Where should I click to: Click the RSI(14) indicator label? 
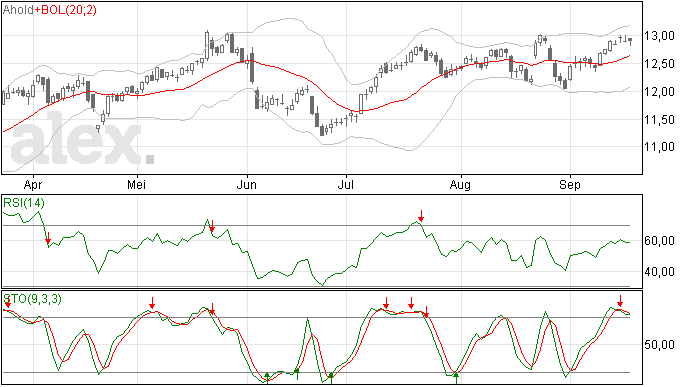[24, 203]
